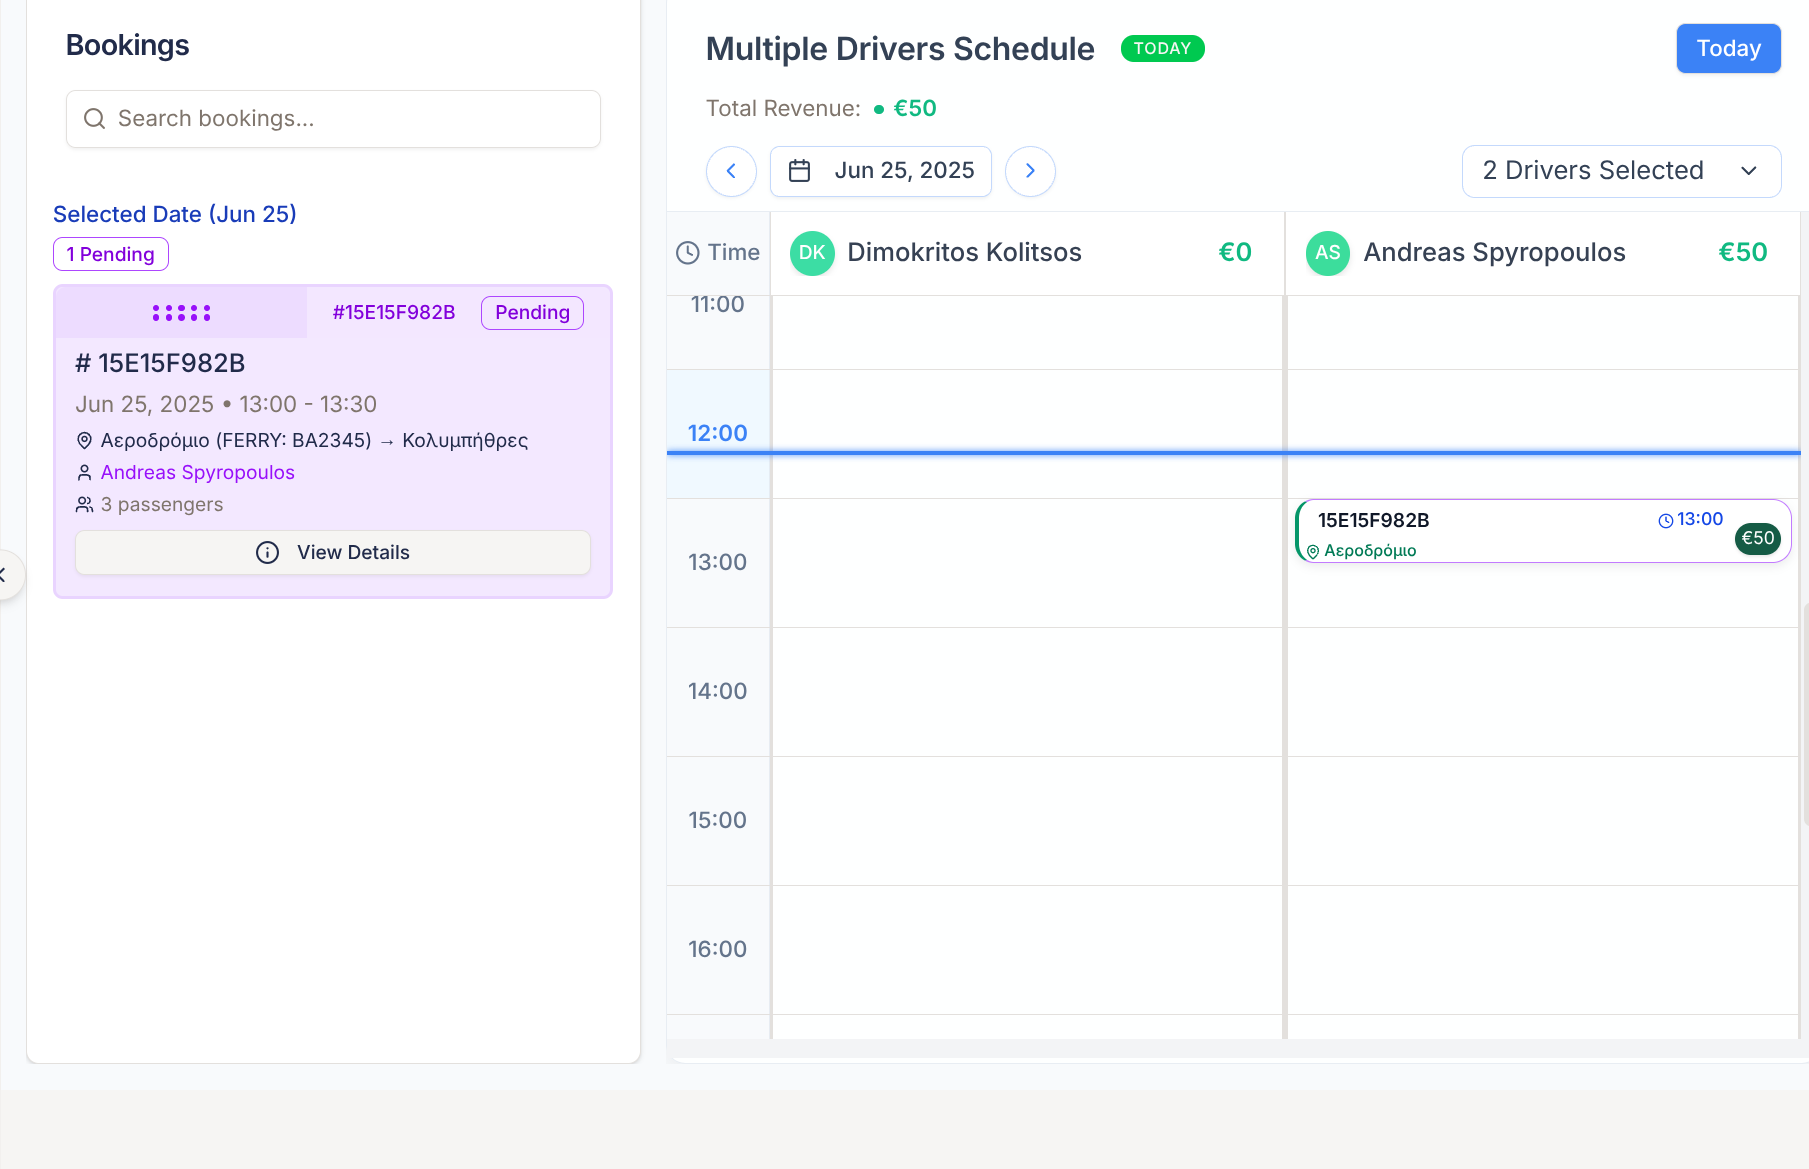The height and width of the screenshot is (1169, 1809).
Task: Click the Andreas Spyropoulos column header
Action: coord(1494,253)
